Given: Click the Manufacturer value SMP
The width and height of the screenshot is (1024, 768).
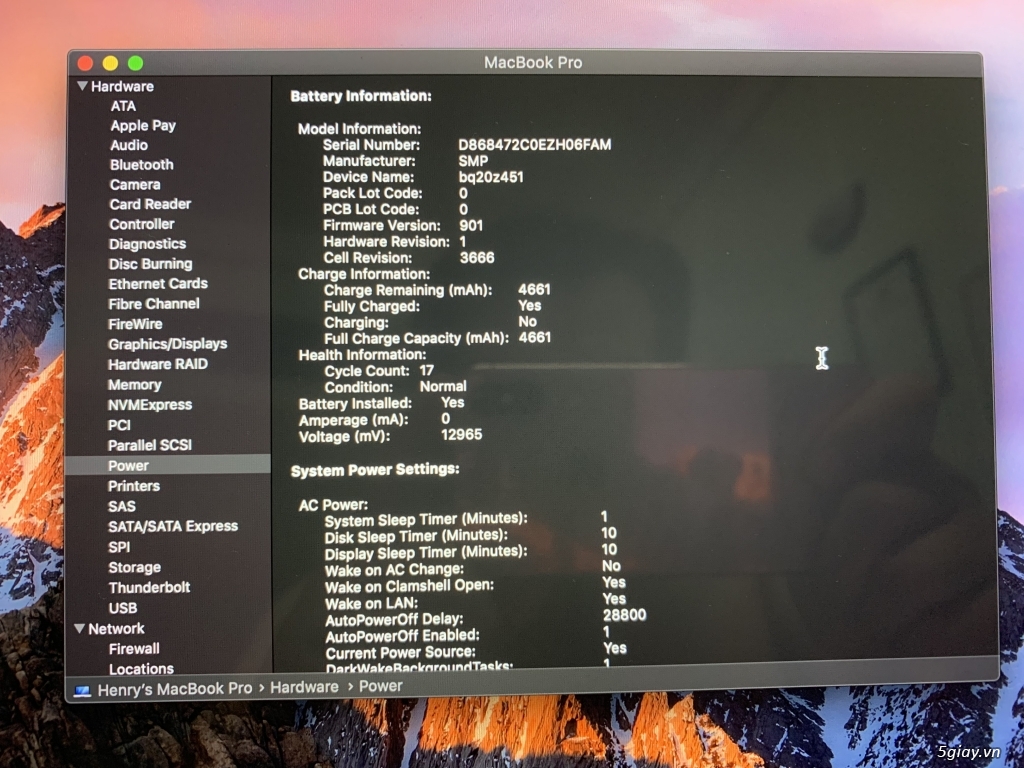Looking at the screenshot, I should [473, 161].
